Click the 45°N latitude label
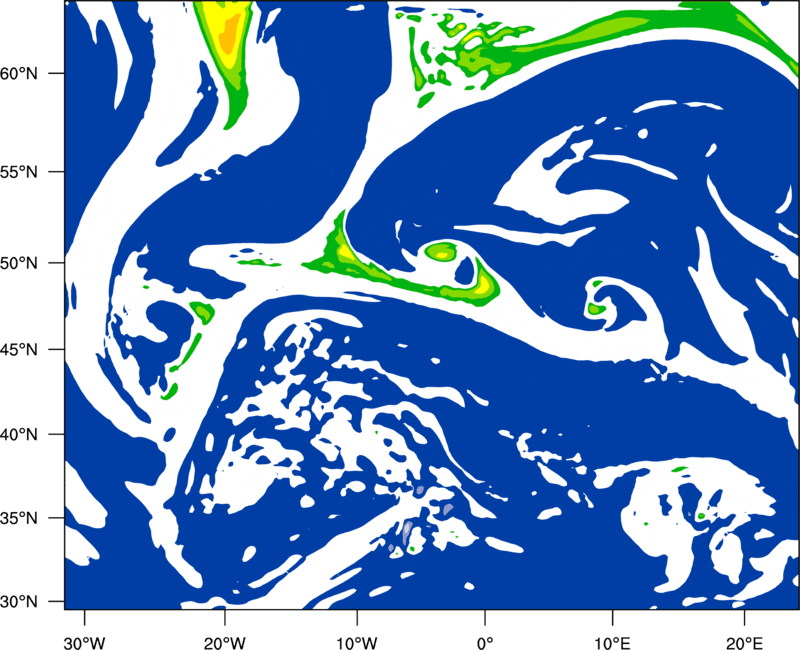 pyautogui.click(x=19, y=350)
